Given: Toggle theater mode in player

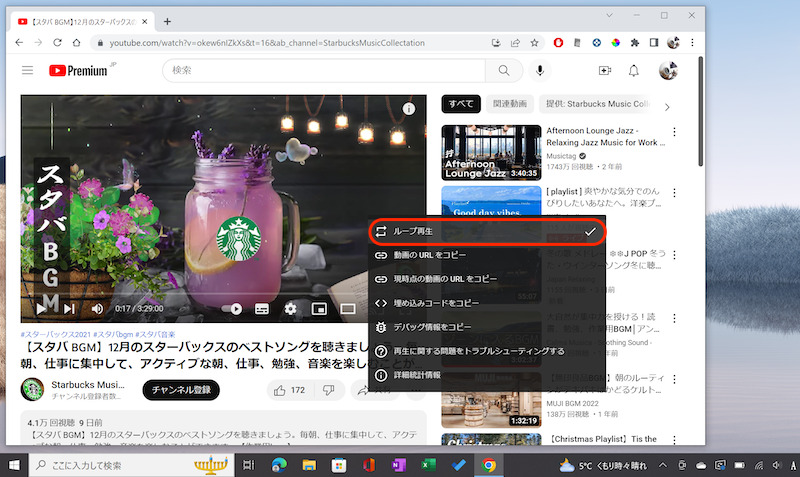Looking at the screenshot, I should pyautogui.click(x=348, y=309).
